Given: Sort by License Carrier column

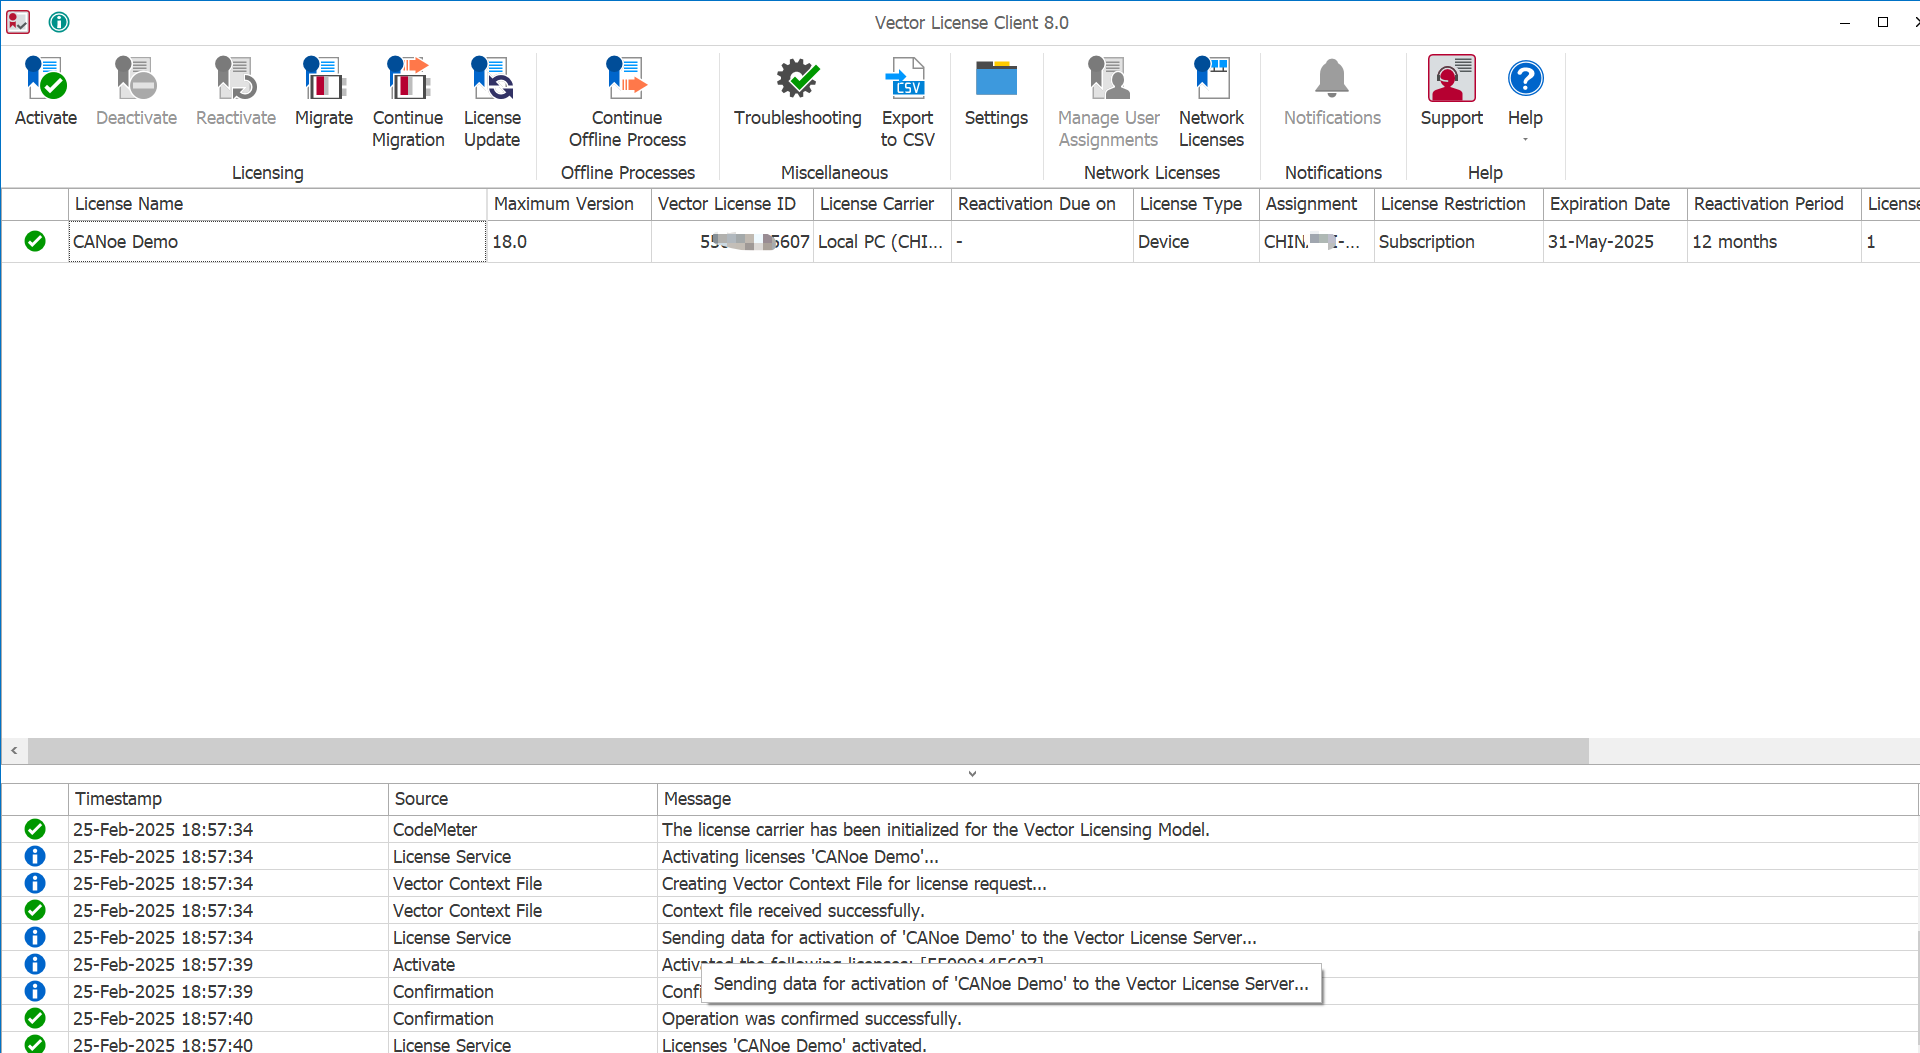Looking at the screenshot, I should click(x=882, y=204).
